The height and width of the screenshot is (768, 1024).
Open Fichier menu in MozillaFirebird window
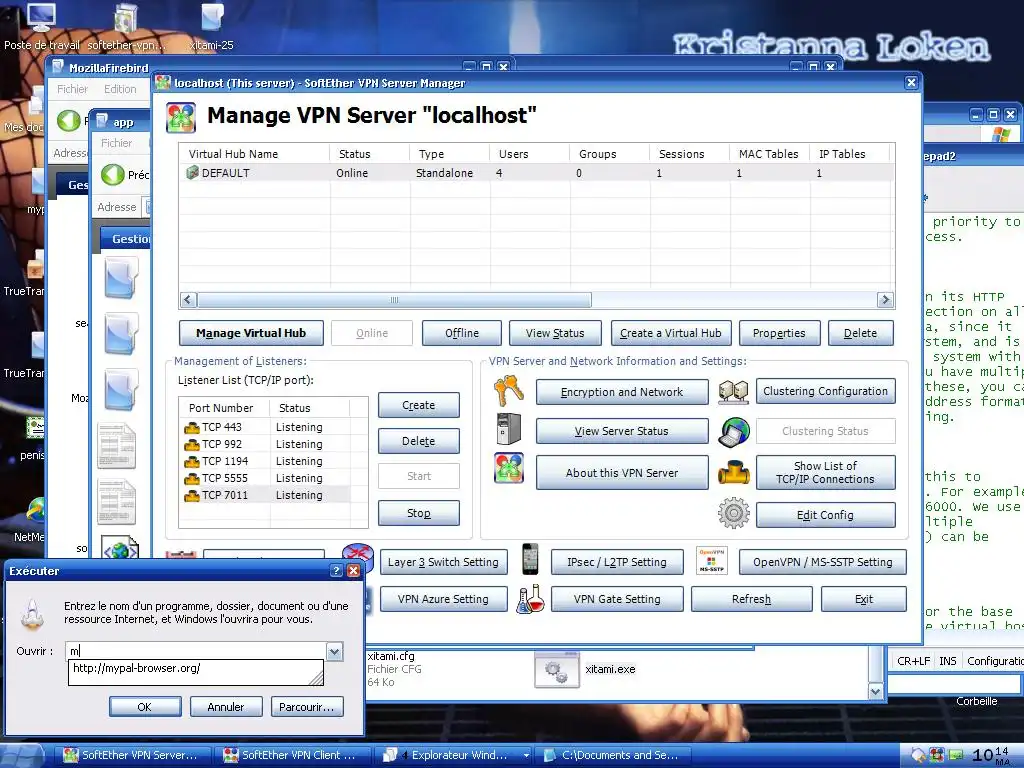(x=72, y=89)
